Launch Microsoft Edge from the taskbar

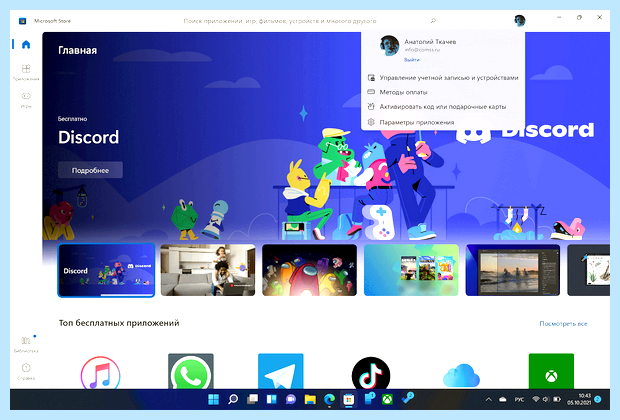point(329,399)
